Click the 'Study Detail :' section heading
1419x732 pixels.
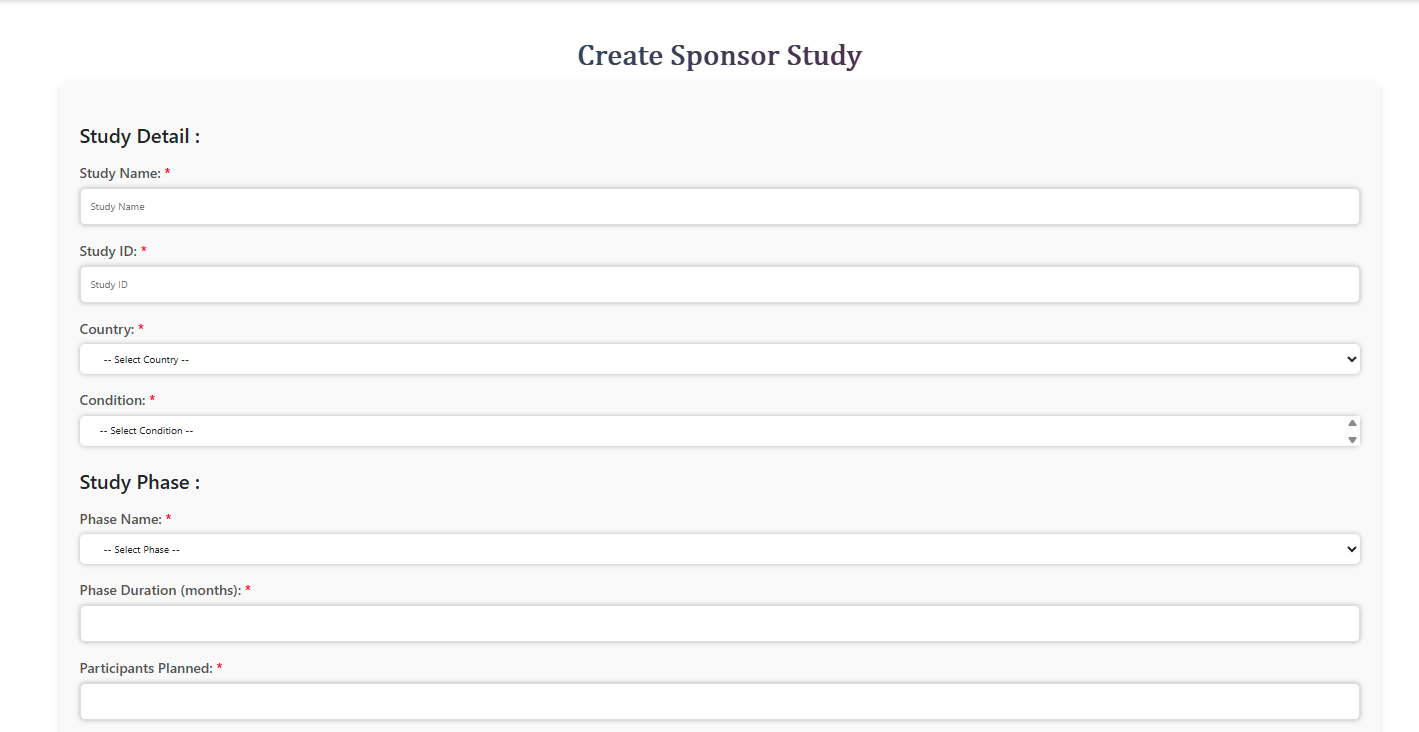(x=139, y=136)
